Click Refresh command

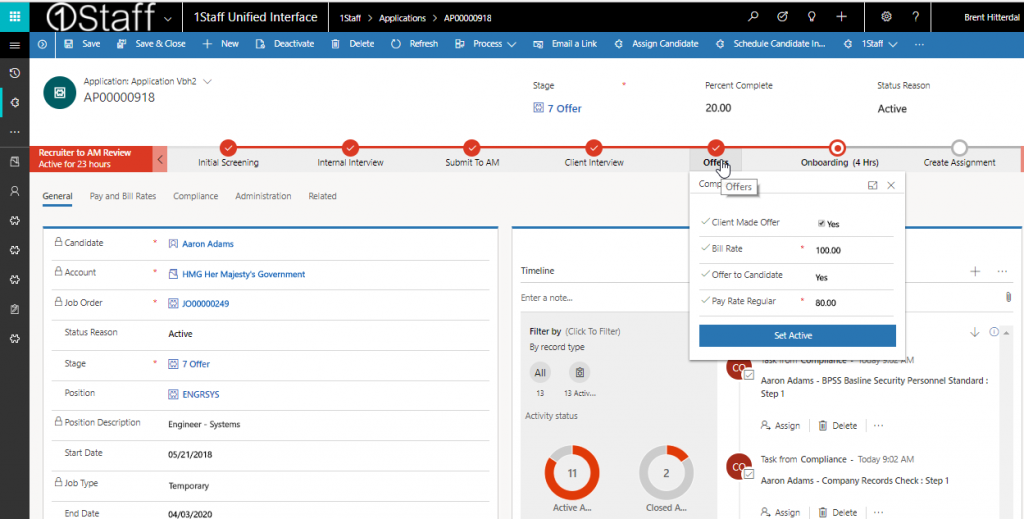415,44
